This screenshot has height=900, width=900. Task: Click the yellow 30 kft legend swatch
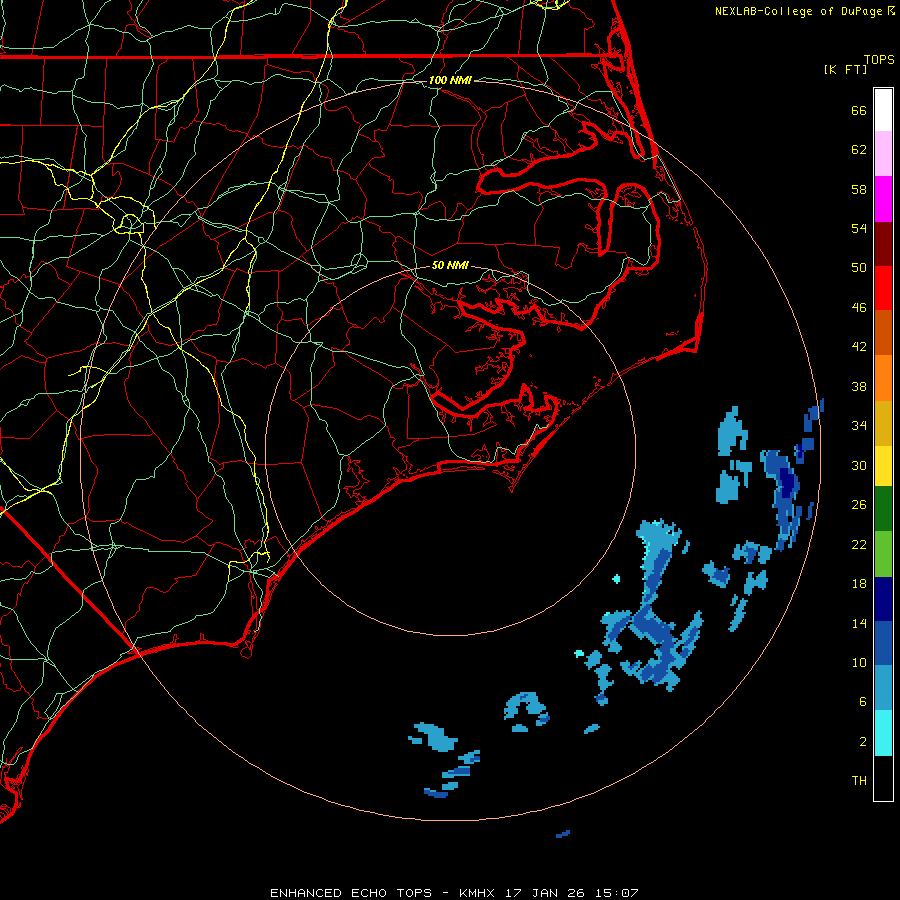(883, 465)
